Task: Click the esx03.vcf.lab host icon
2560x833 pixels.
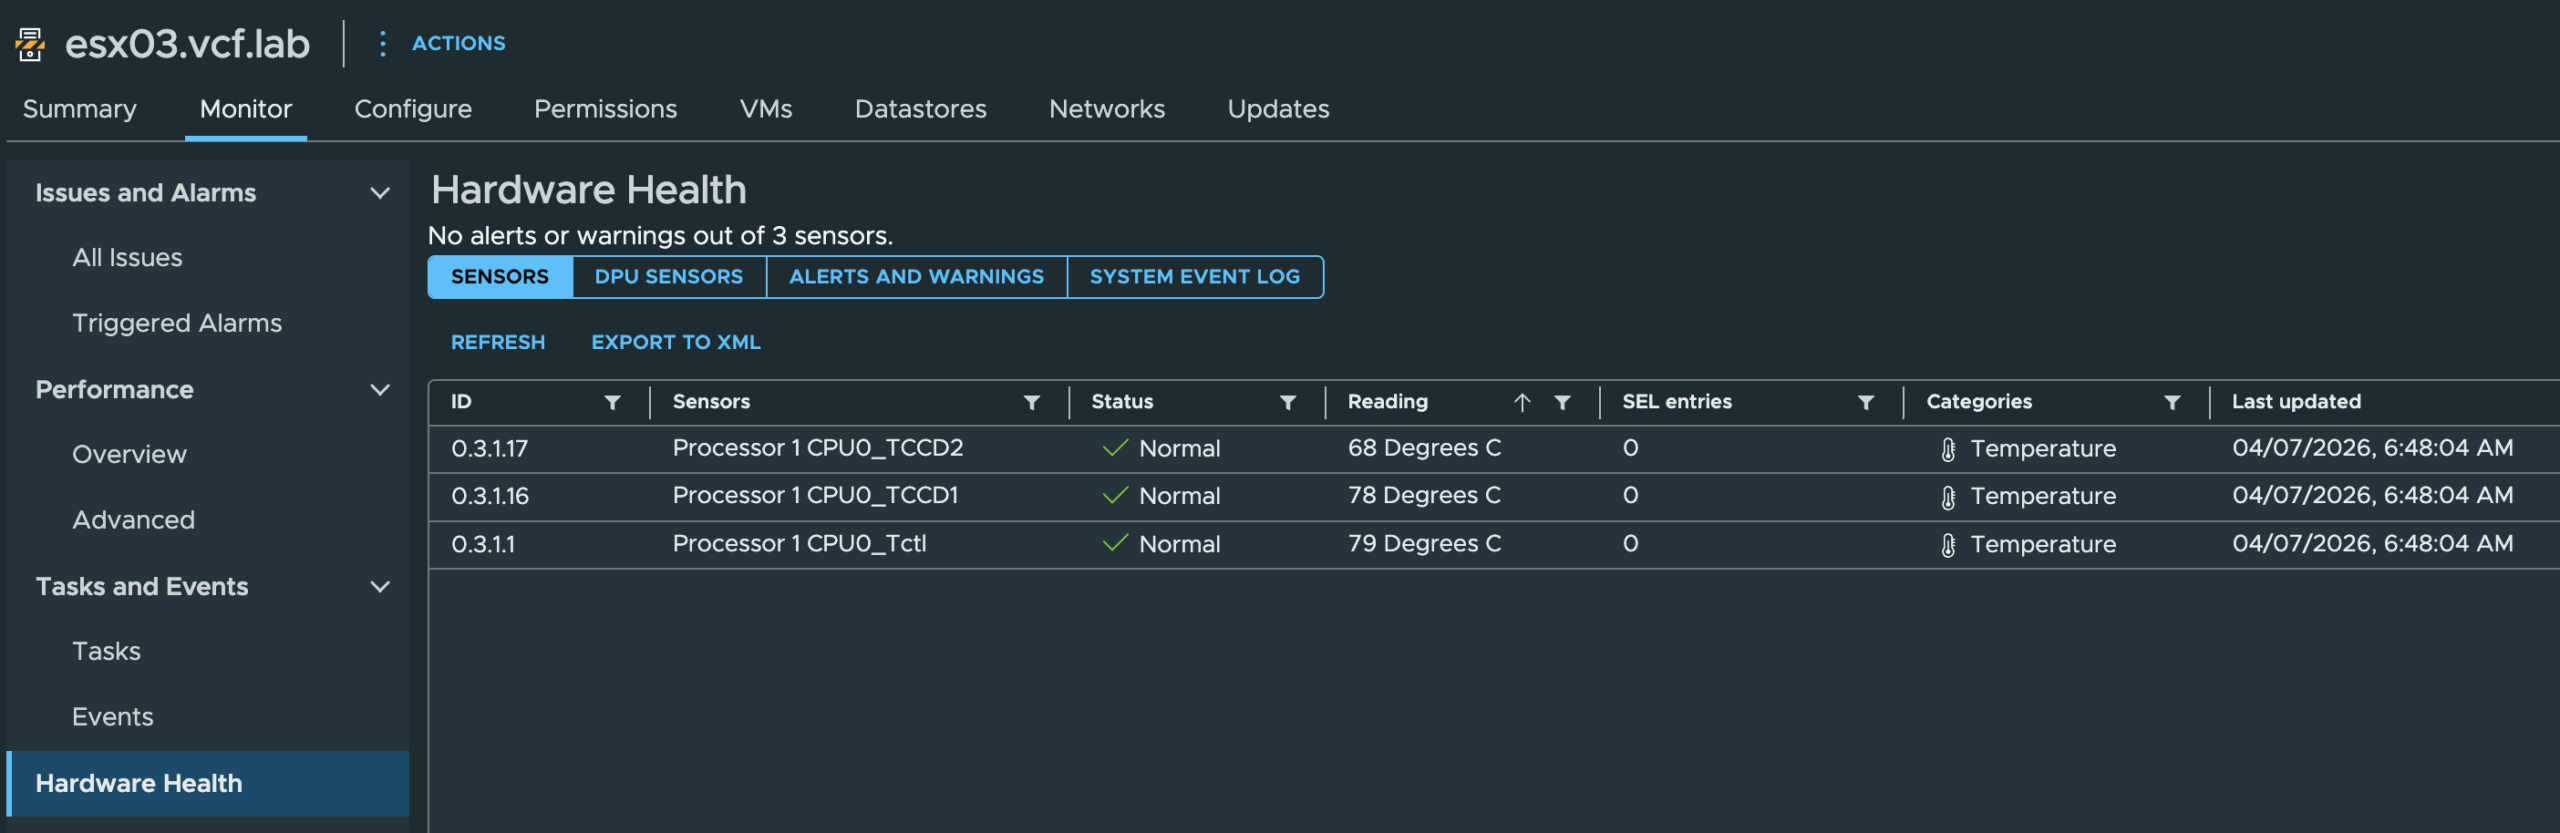Action: 30,44
